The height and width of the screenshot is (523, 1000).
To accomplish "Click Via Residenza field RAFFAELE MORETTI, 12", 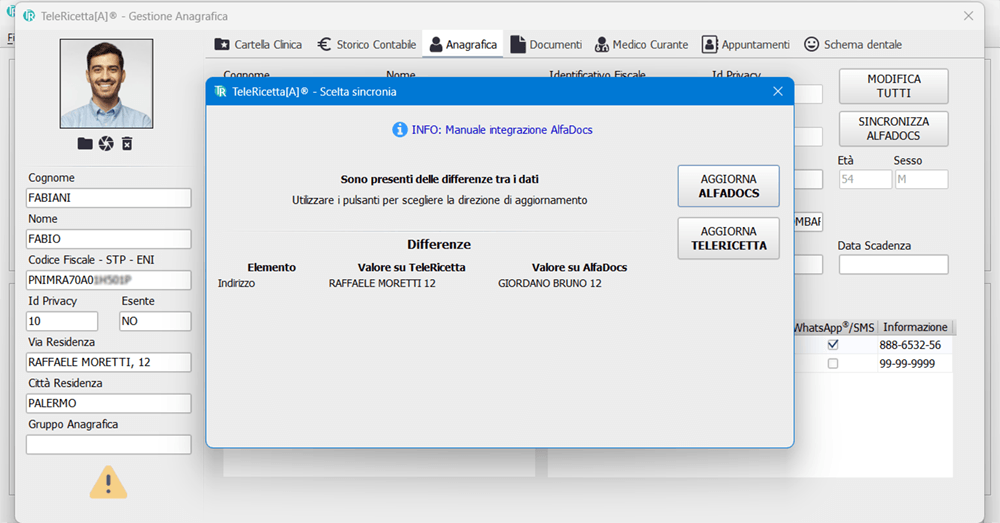I will tap(108, 362).
